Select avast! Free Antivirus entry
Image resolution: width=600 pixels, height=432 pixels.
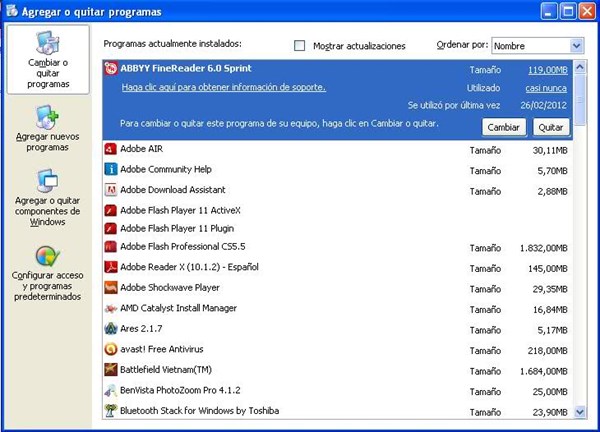161,349
